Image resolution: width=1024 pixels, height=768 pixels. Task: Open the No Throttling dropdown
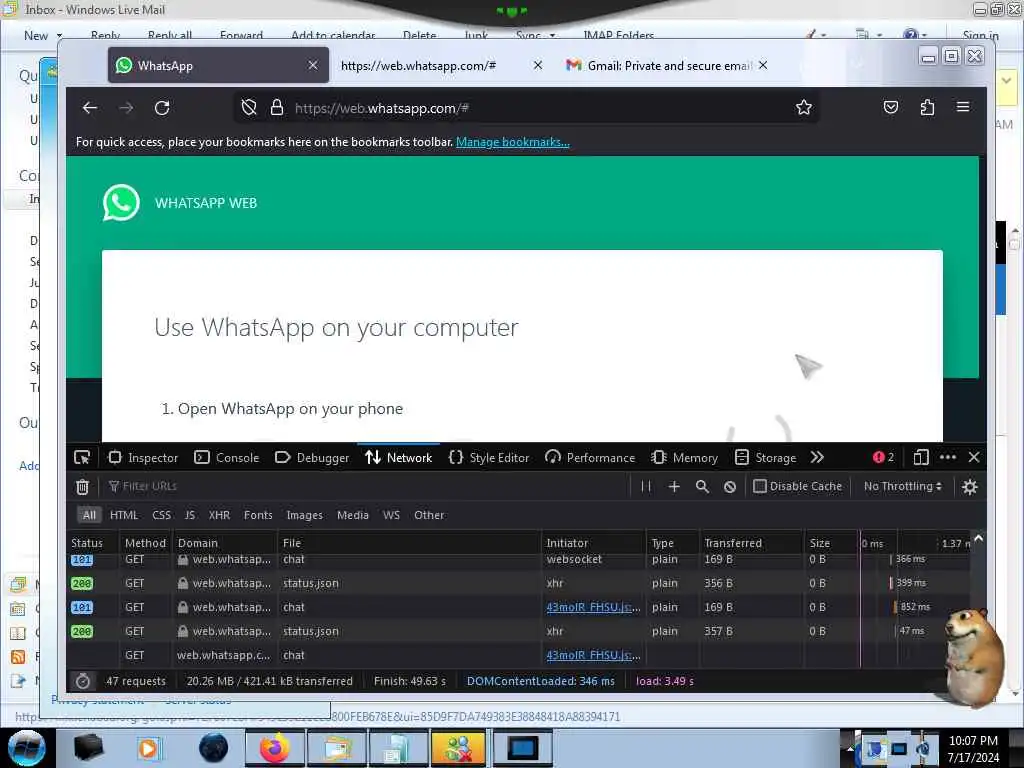tap(903, 486)
